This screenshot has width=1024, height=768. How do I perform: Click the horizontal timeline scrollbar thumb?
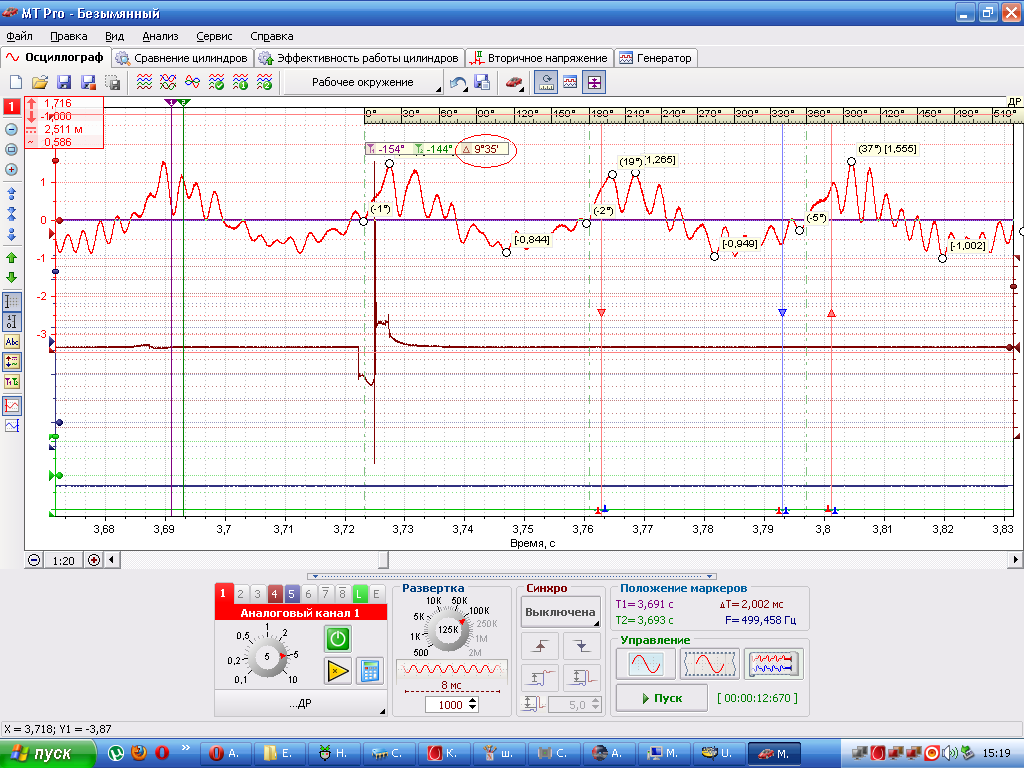(x=383, y=560)
